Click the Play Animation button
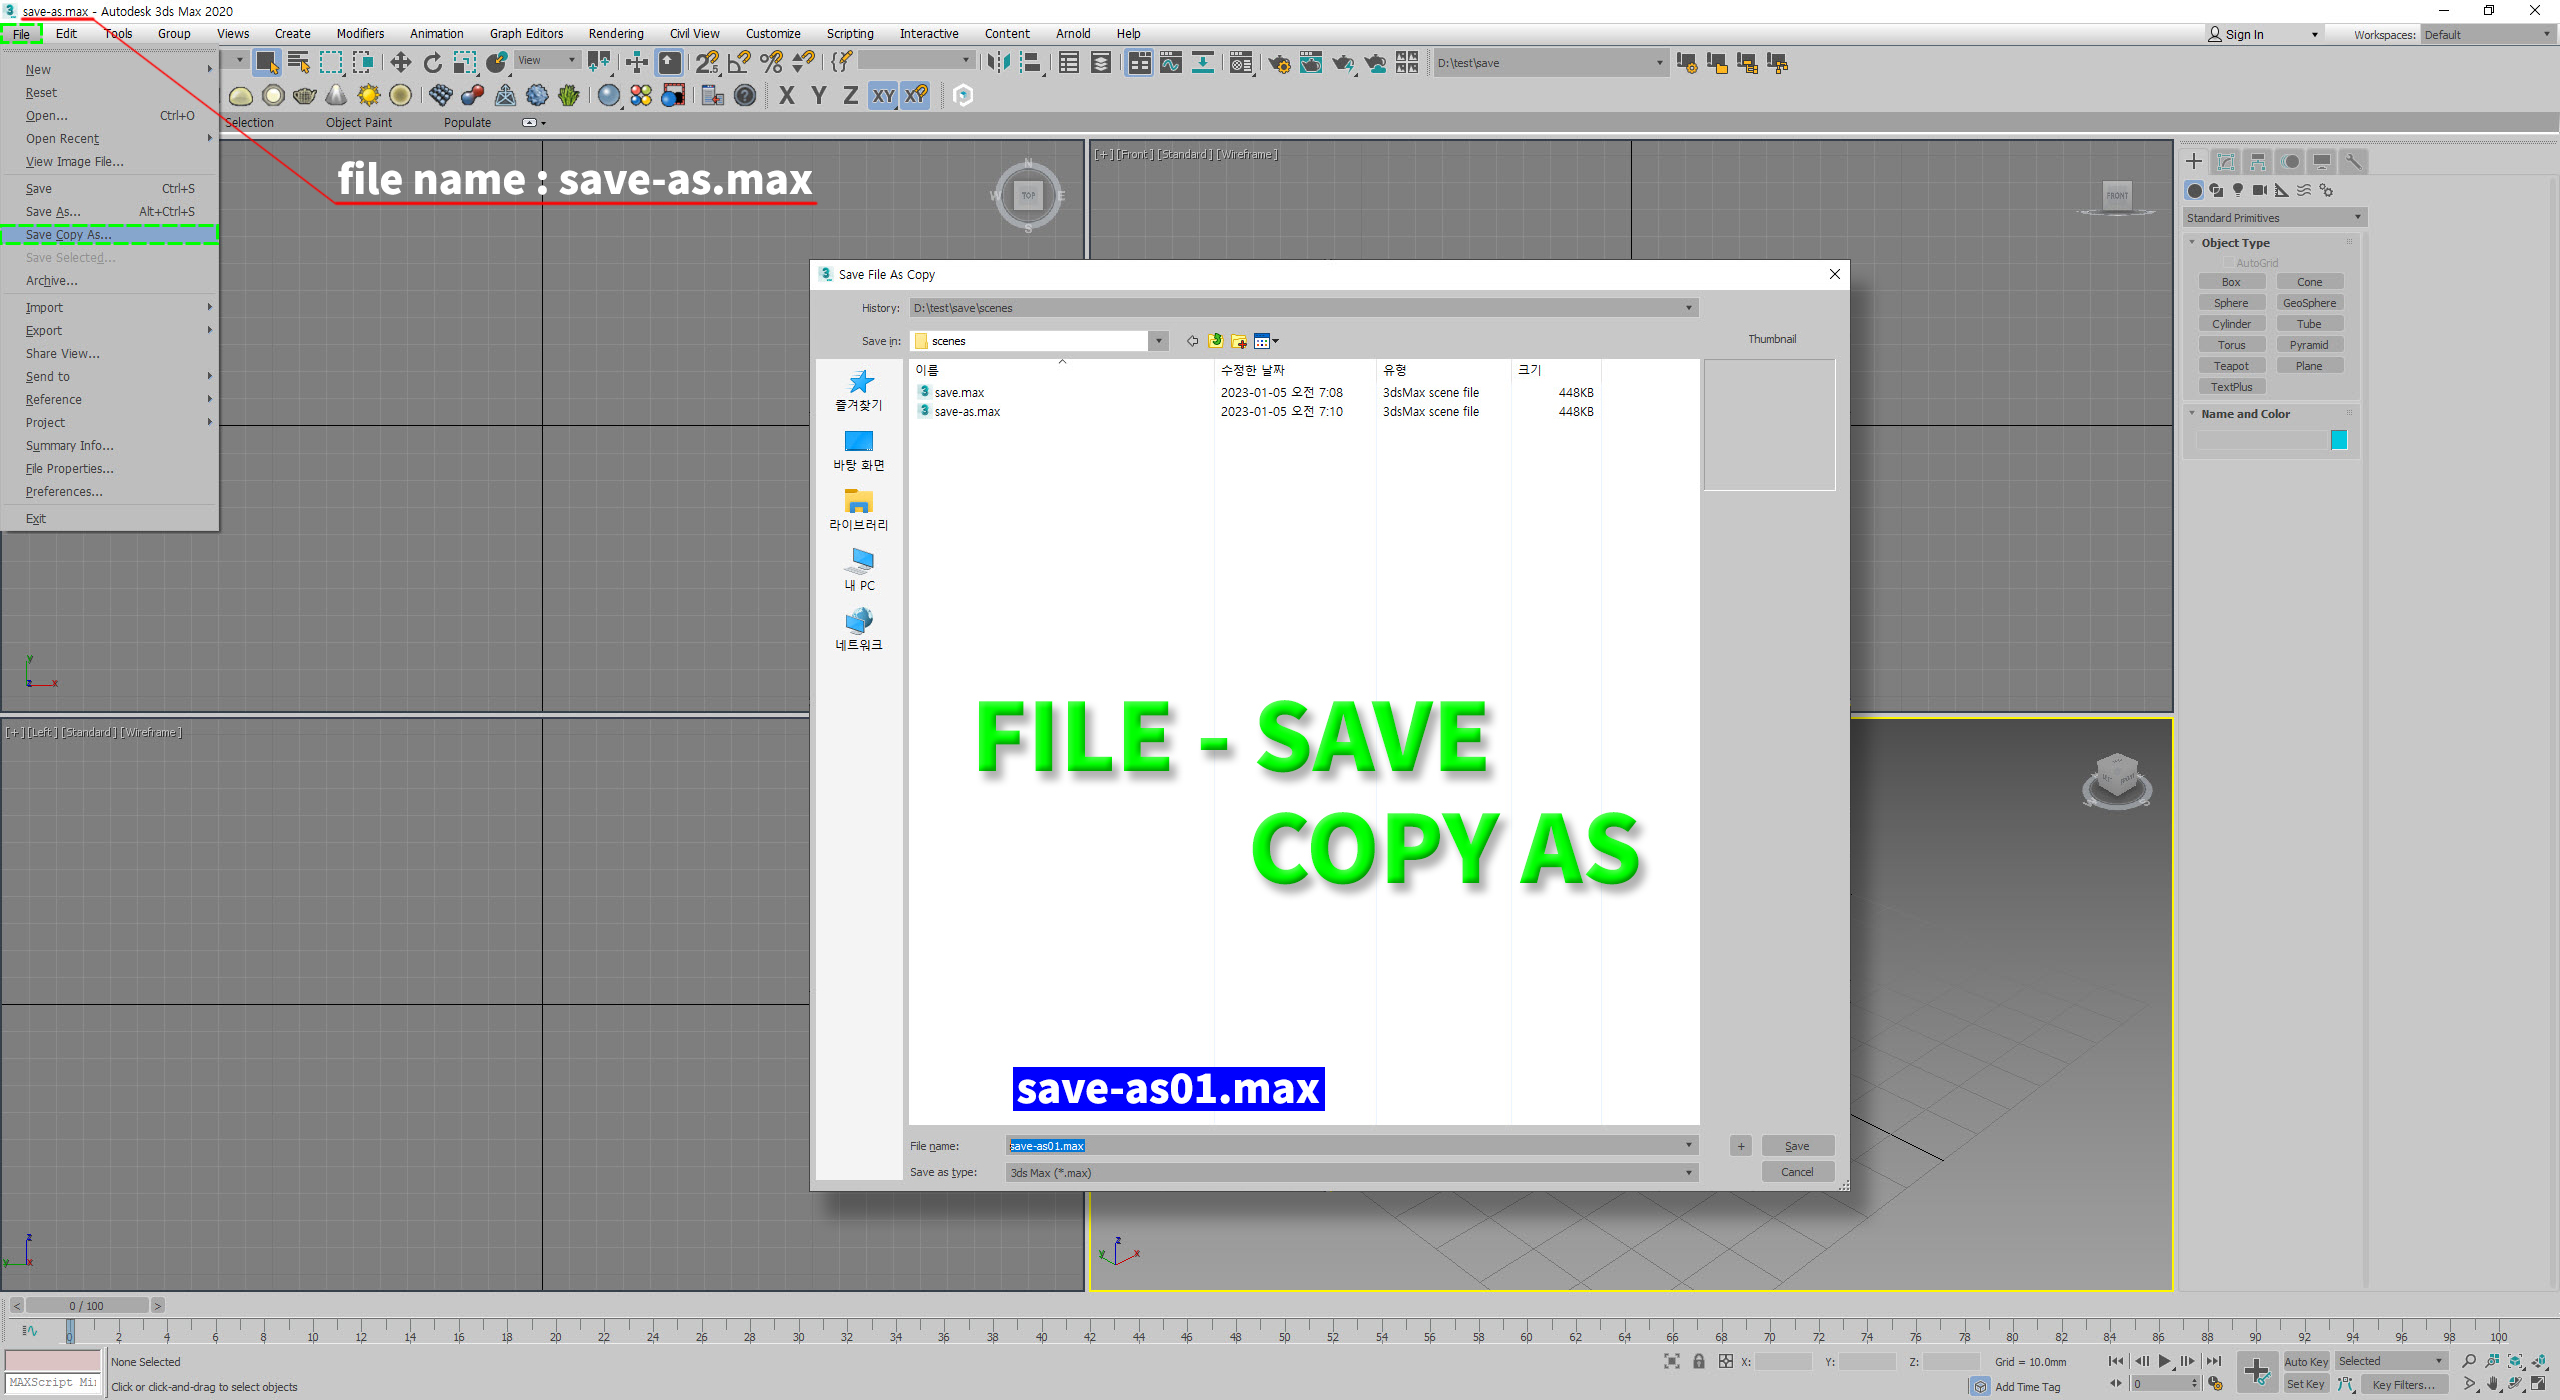This screenshot has height=1400, width=2560. 2164,1361
